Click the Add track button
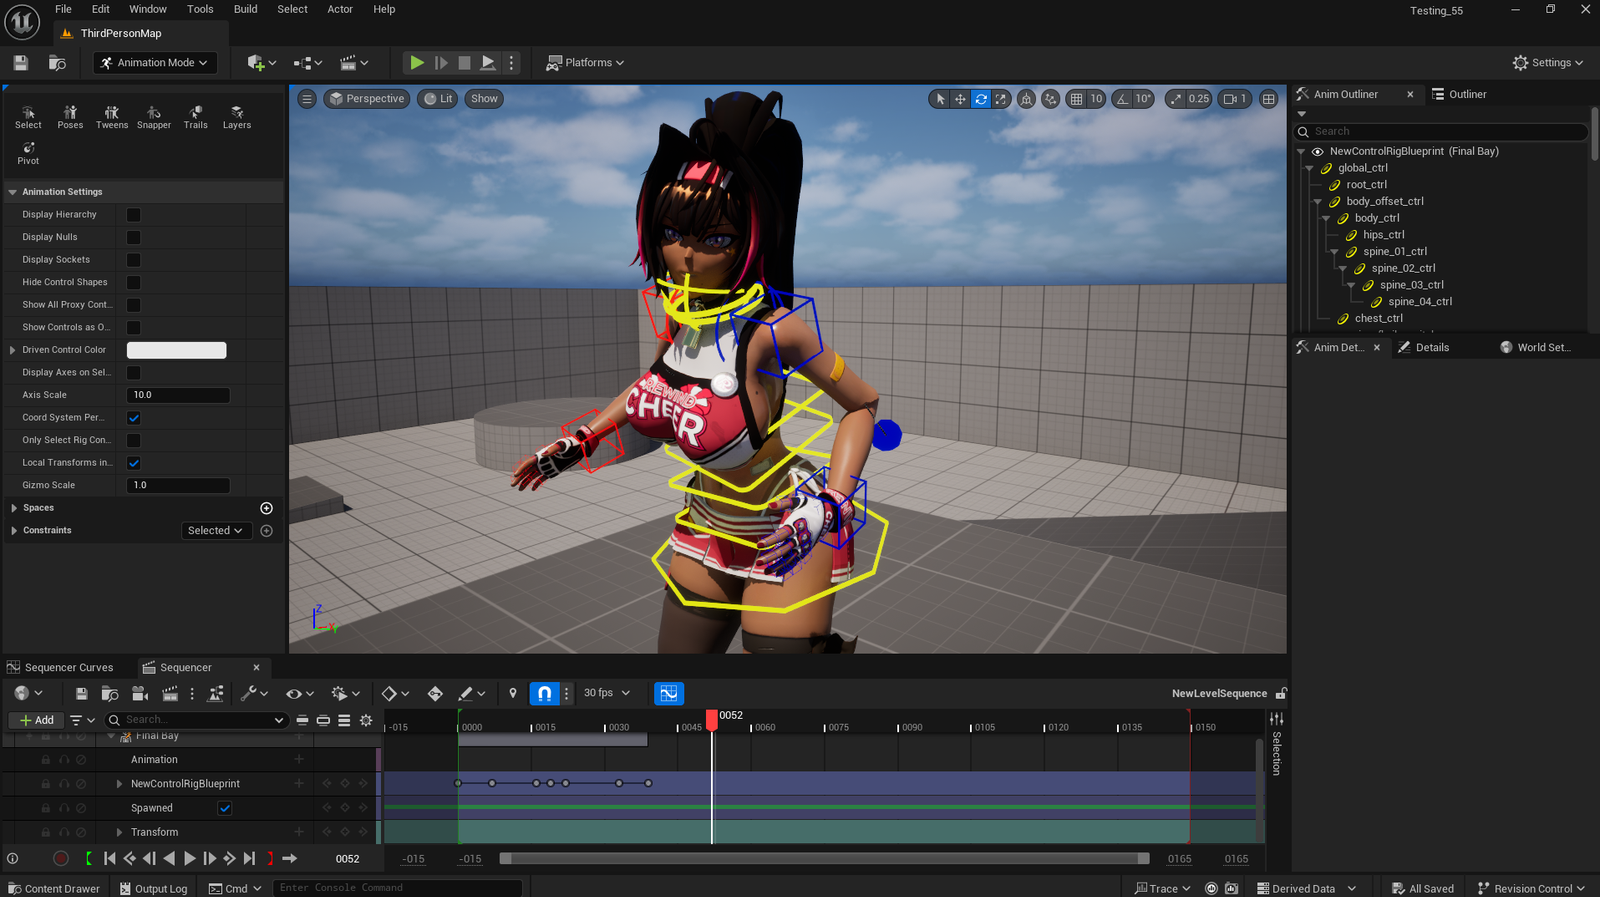The image size is (1600, 897). coord(37,720)
